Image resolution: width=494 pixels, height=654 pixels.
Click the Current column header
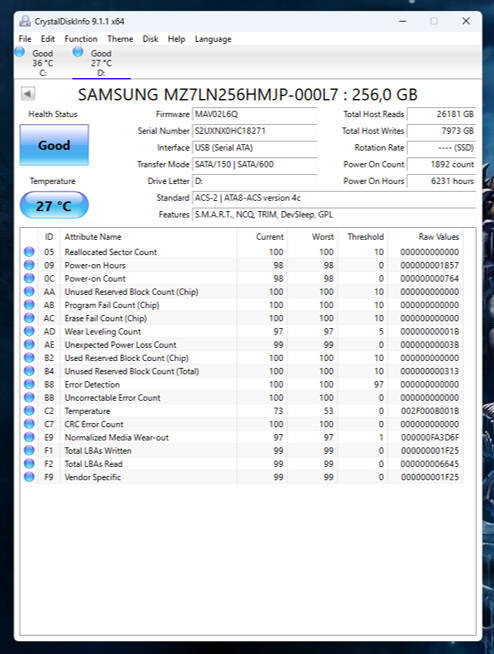pos(262,237)
